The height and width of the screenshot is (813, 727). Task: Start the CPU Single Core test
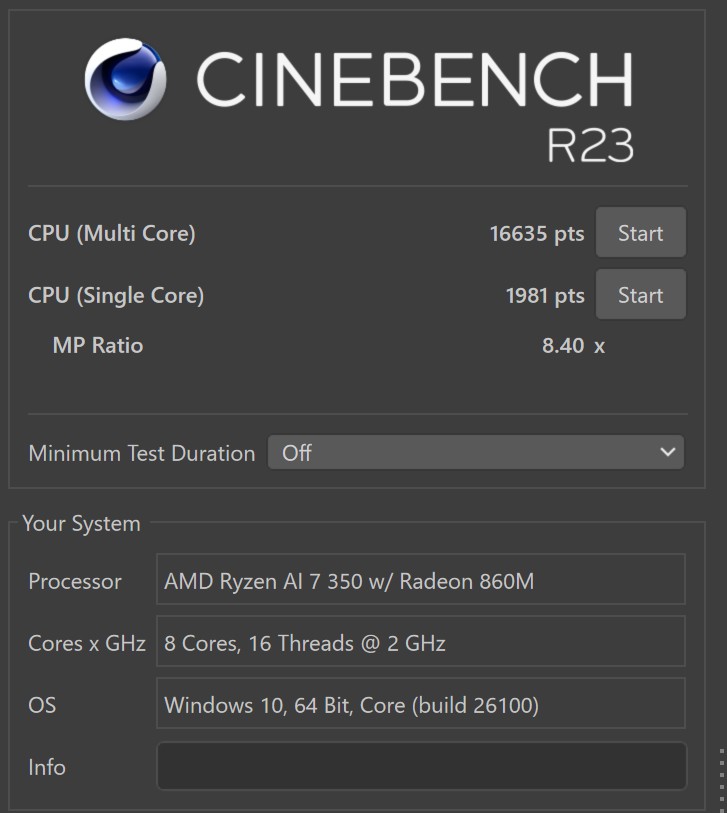(640, 295)
